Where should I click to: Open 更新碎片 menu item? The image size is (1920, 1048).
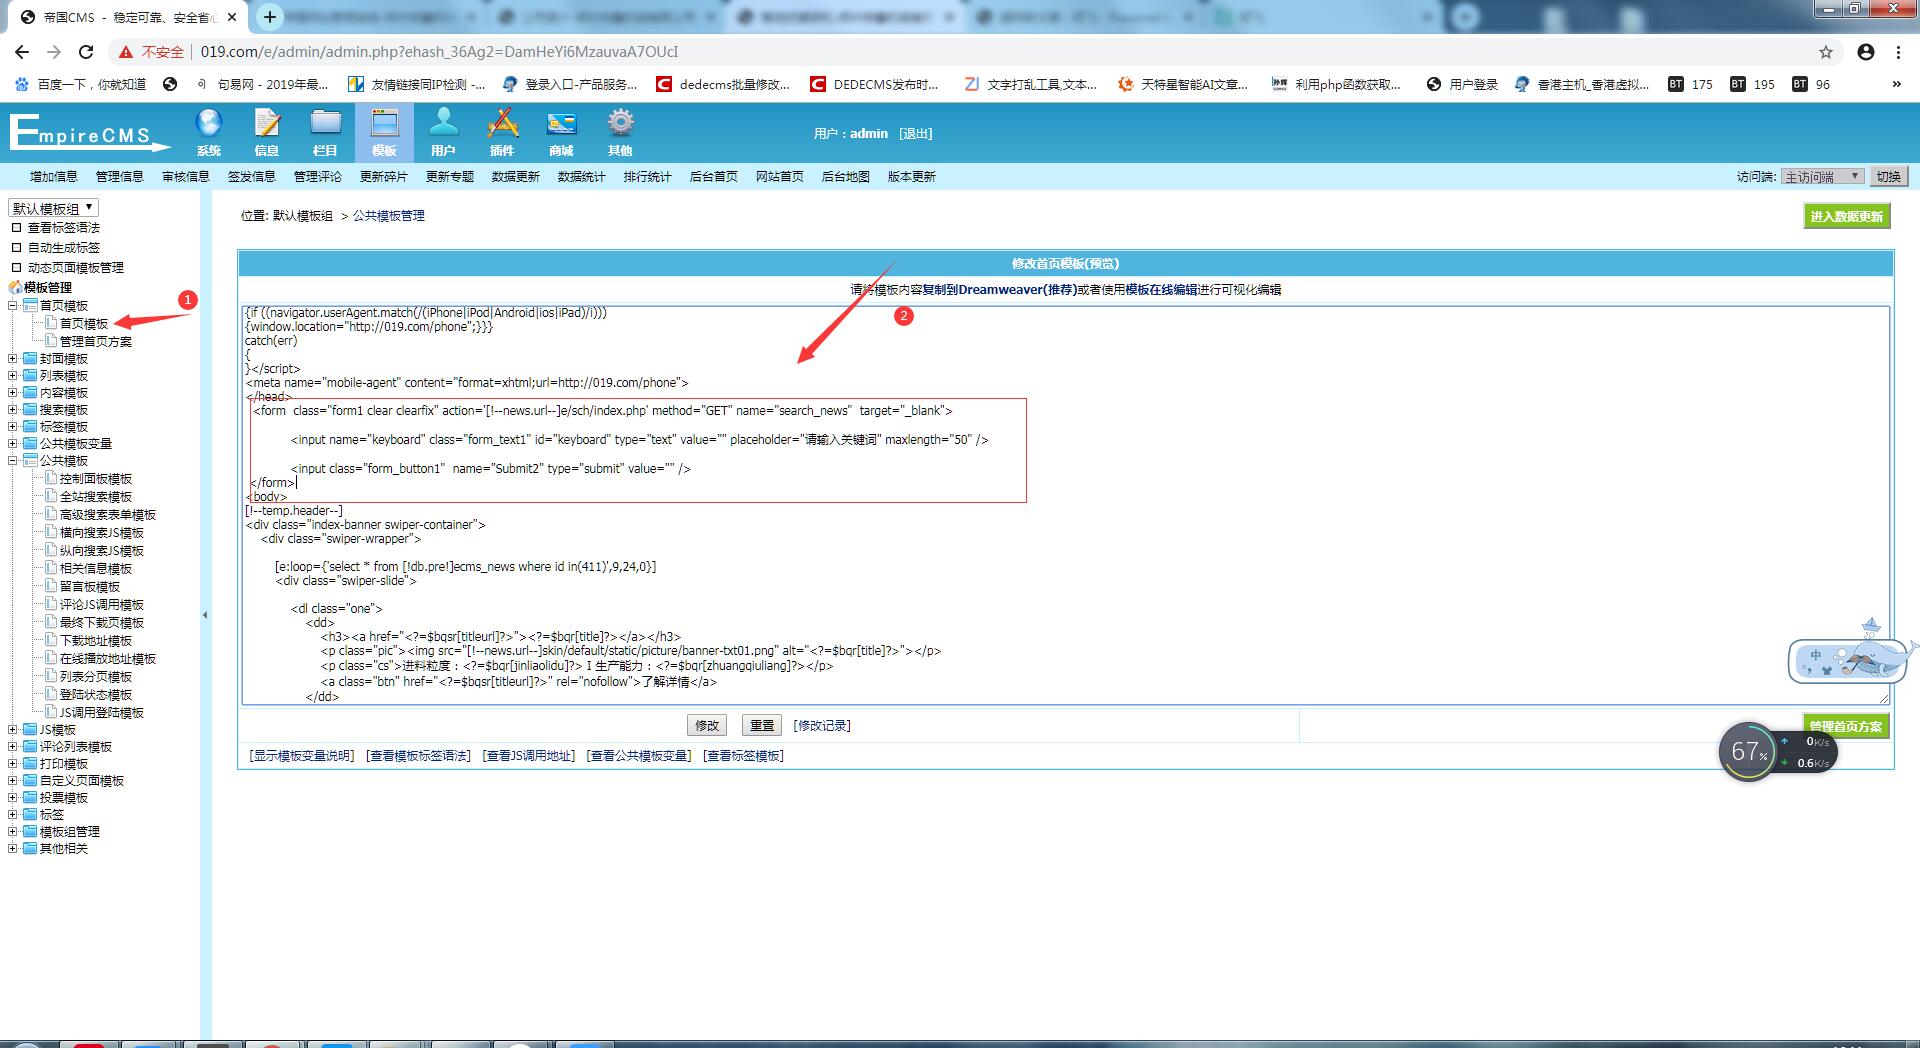[384, 176]
